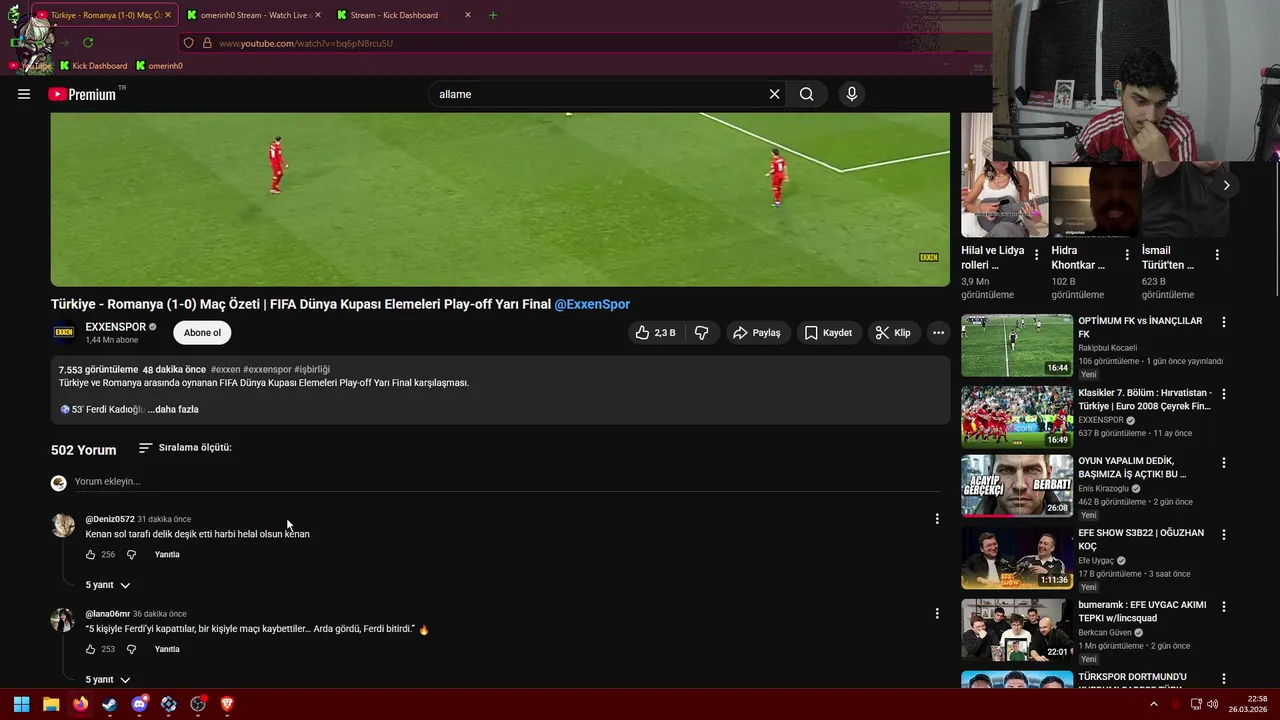Expand 5 yanıt under @Deniz0572's comment
Viewport: 1280px width, 720px height.
click(108, 585)
